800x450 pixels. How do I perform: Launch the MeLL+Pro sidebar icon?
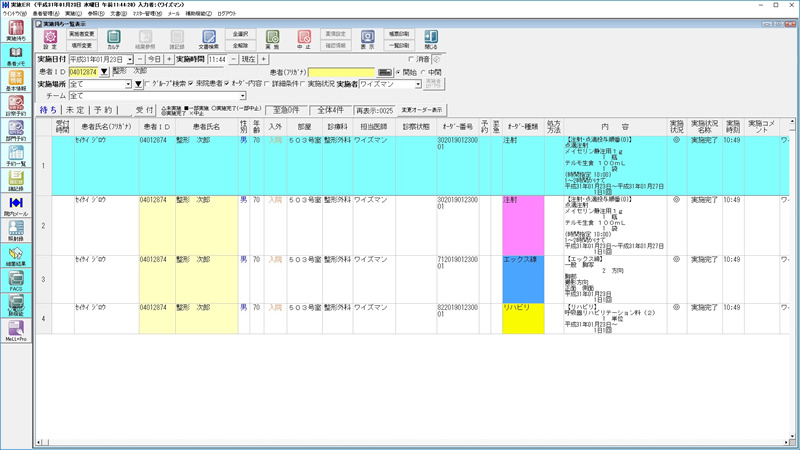(16, 331)
